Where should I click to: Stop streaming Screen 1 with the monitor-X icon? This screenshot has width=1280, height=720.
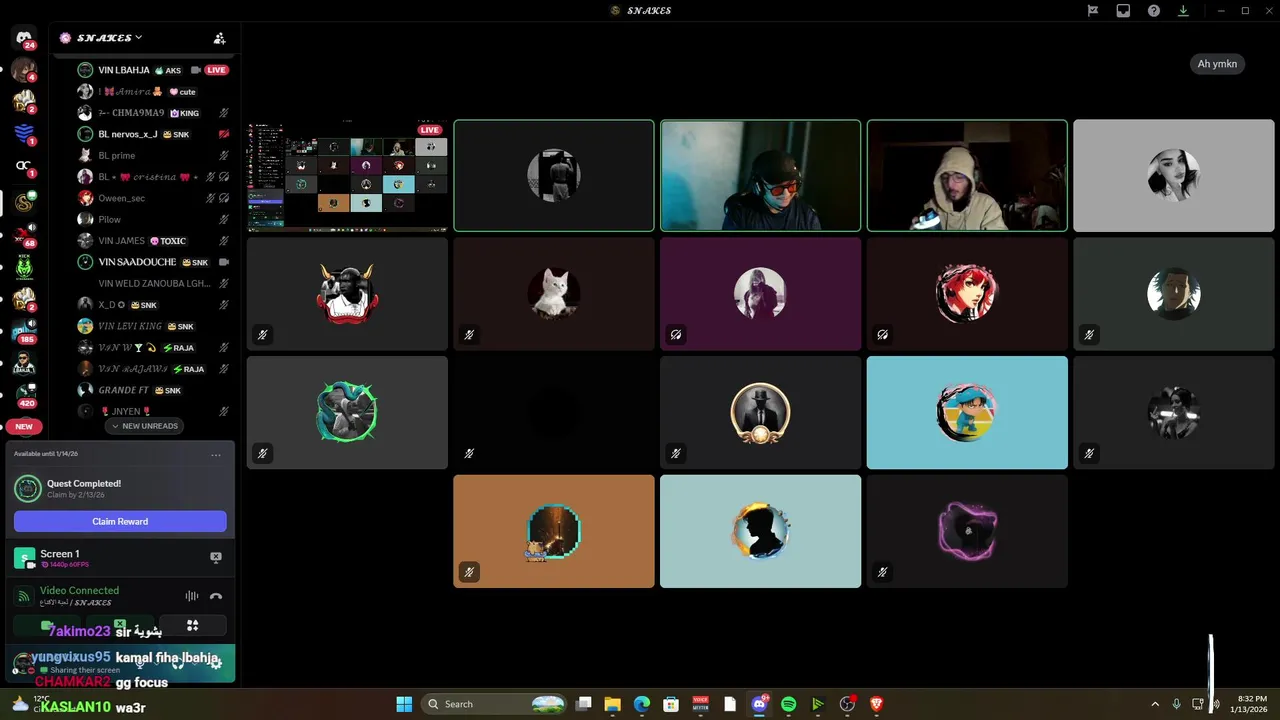tap(215, 557)
